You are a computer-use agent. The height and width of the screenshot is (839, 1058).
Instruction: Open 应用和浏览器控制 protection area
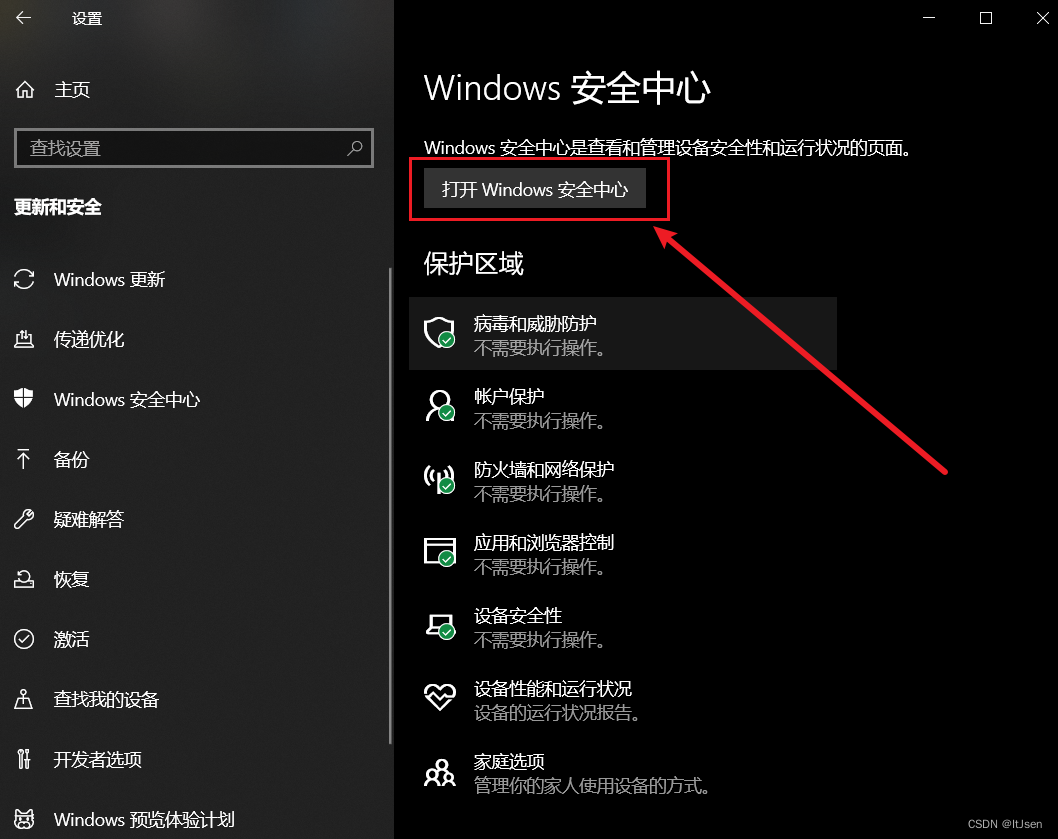[x=623, y=553]
